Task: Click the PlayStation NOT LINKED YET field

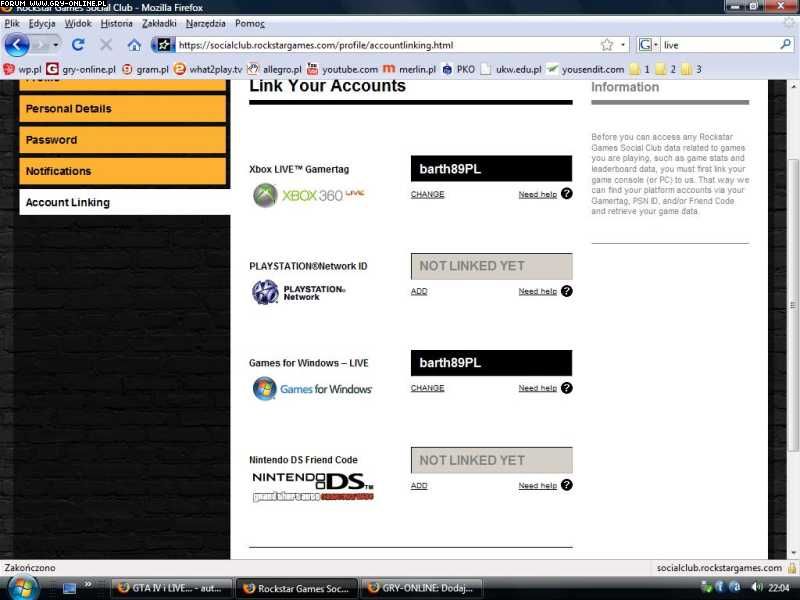Action: click(x=491, y=266)
